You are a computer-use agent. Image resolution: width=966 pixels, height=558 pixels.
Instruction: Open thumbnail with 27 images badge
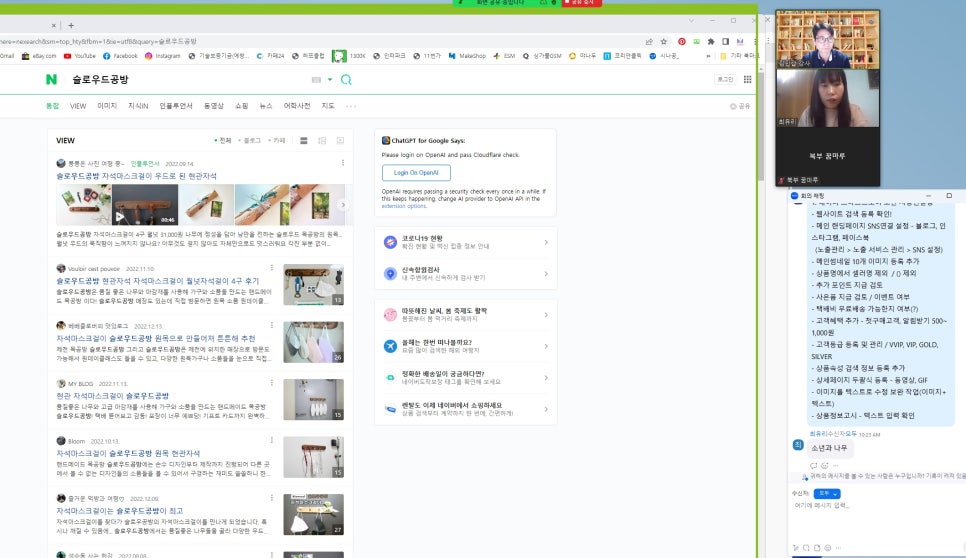tap(314, 514)
